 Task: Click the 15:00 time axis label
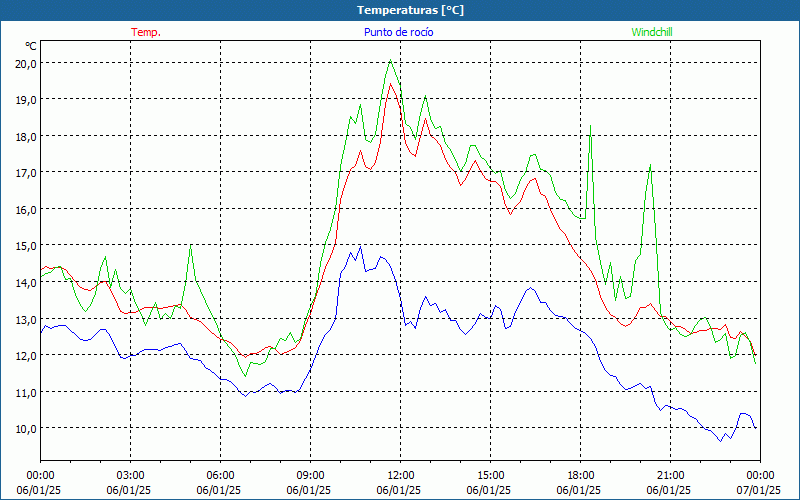click(490, 475)
